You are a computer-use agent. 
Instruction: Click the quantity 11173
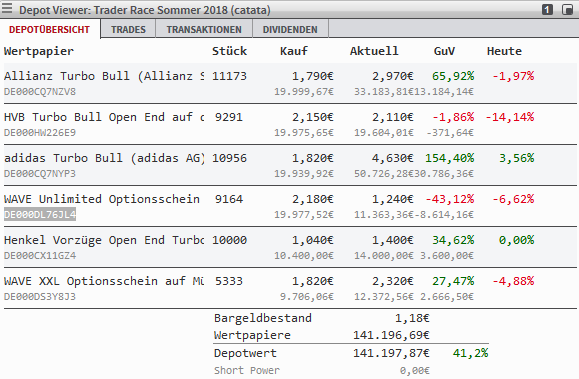(229, 76)
